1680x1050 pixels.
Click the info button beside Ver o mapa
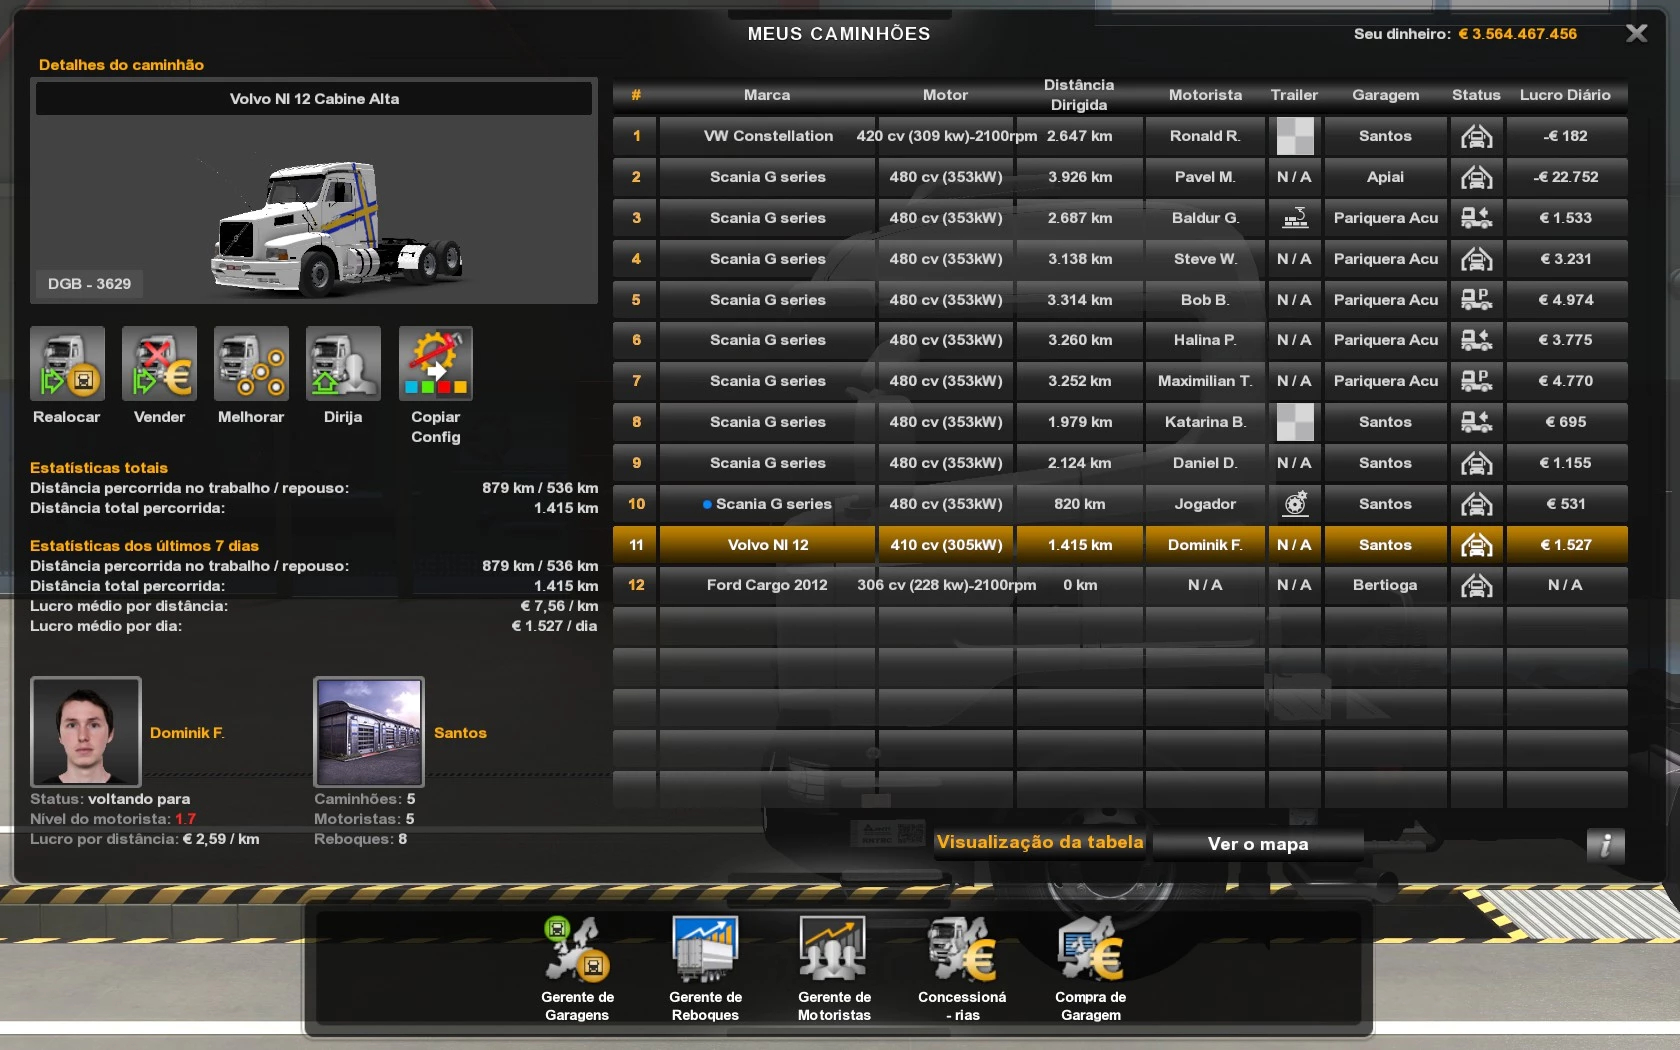click(x=1605, y=845)
